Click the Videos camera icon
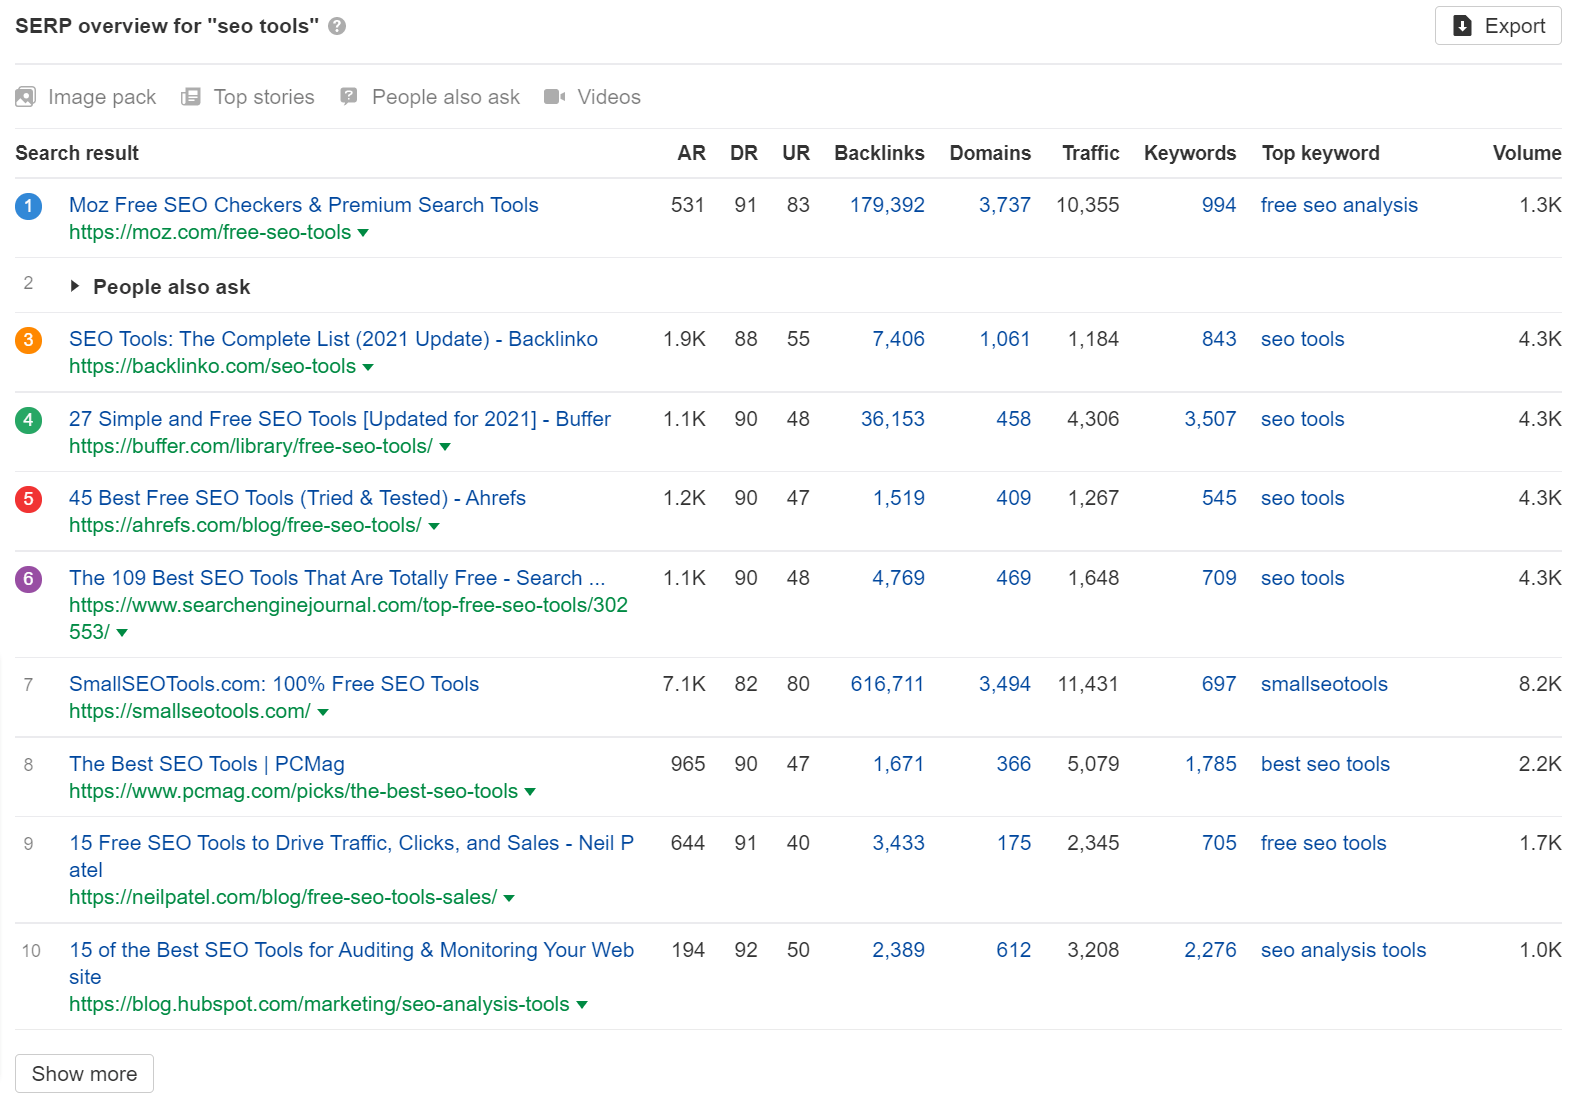1578x1105 pixels. click(554, 97)
